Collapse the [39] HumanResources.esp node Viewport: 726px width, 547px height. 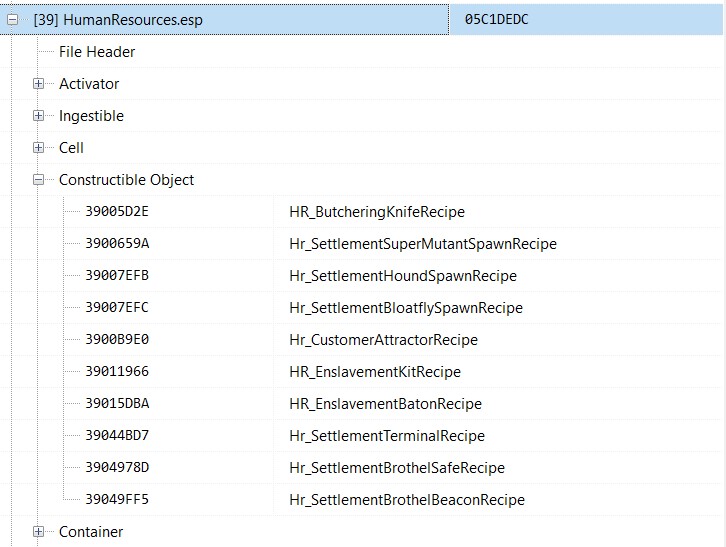[13, 20]
